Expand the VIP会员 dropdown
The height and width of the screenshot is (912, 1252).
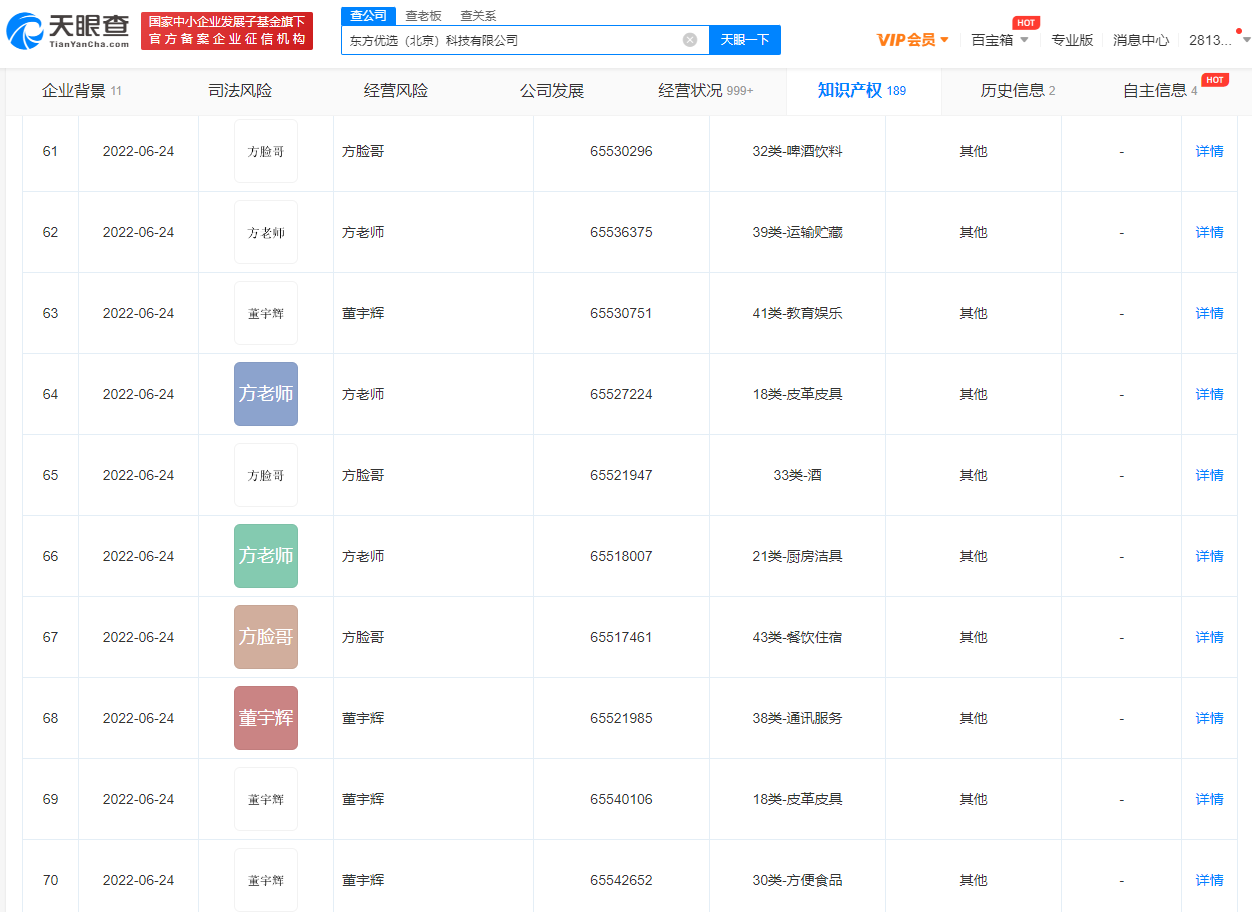point(913,40)
